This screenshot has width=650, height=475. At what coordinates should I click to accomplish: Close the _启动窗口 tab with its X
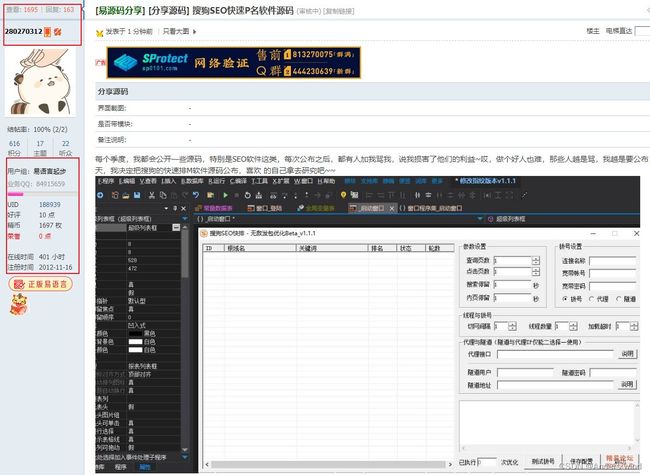[x=391, y=208]
